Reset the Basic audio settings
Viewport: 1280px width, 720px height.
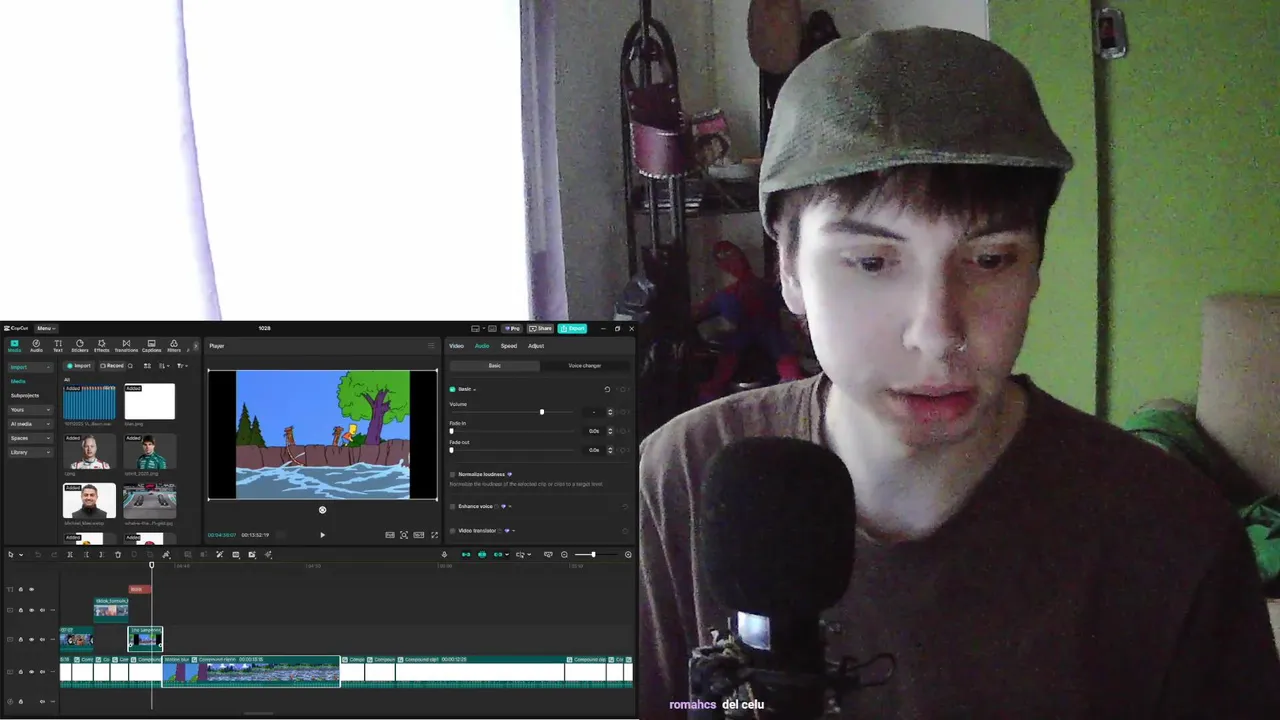607,389
